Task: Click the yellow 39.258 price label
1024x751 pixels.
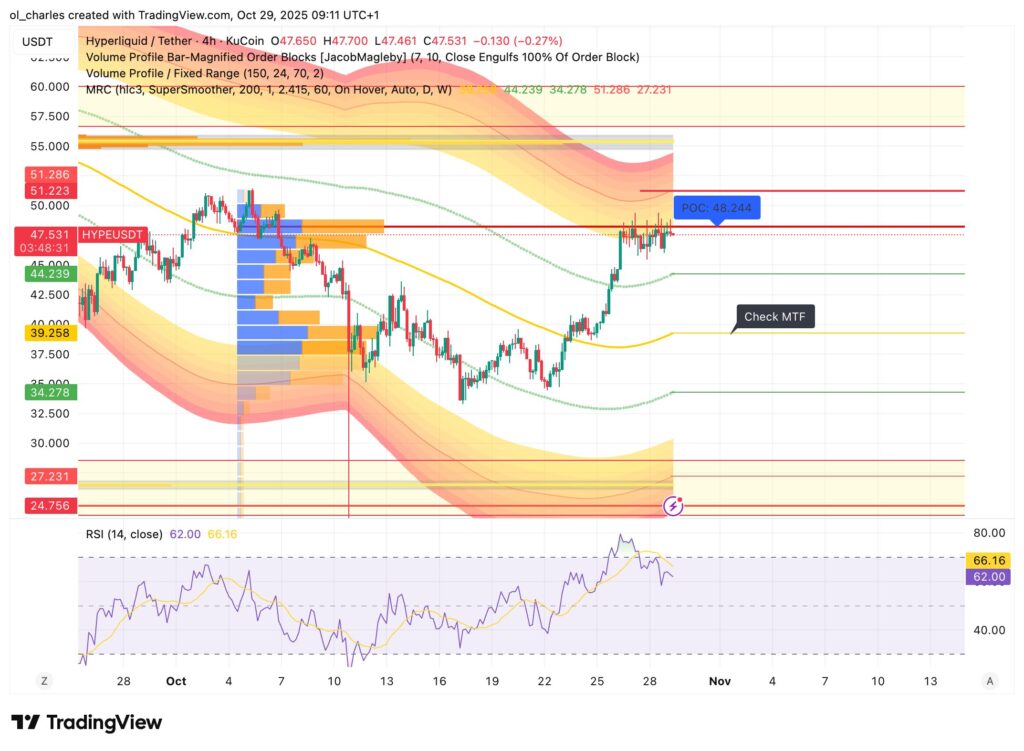Action: tap(48, 333)
